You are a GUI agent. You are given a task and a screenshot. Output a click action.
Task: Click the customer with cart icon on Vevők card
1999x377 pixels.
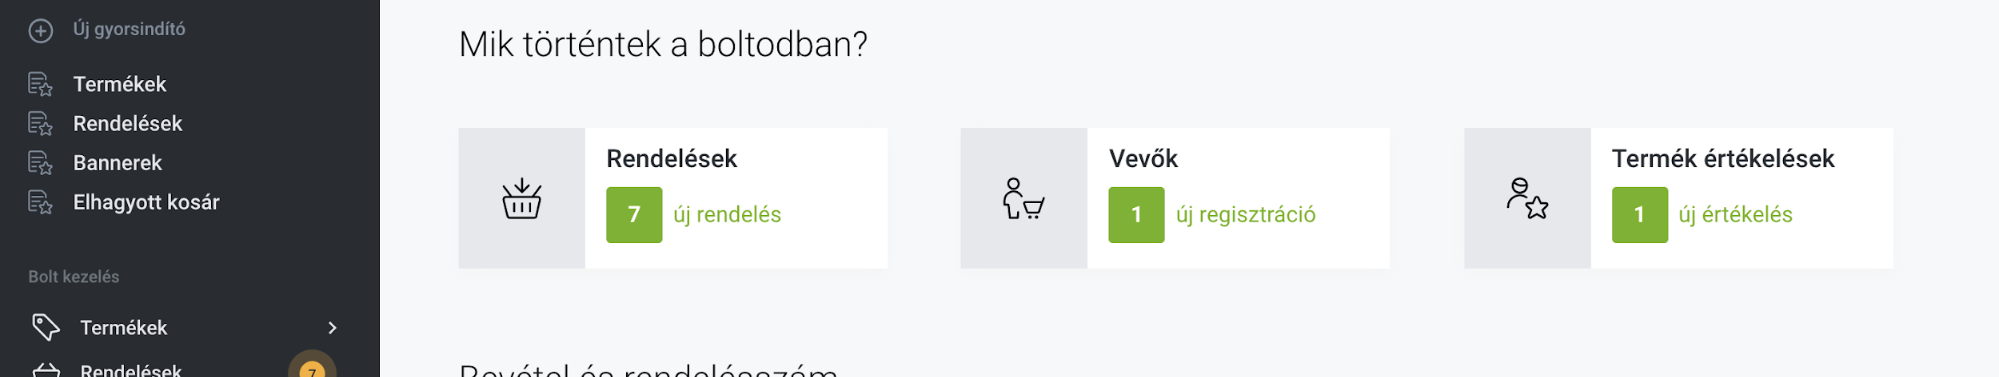(1023, 198)
